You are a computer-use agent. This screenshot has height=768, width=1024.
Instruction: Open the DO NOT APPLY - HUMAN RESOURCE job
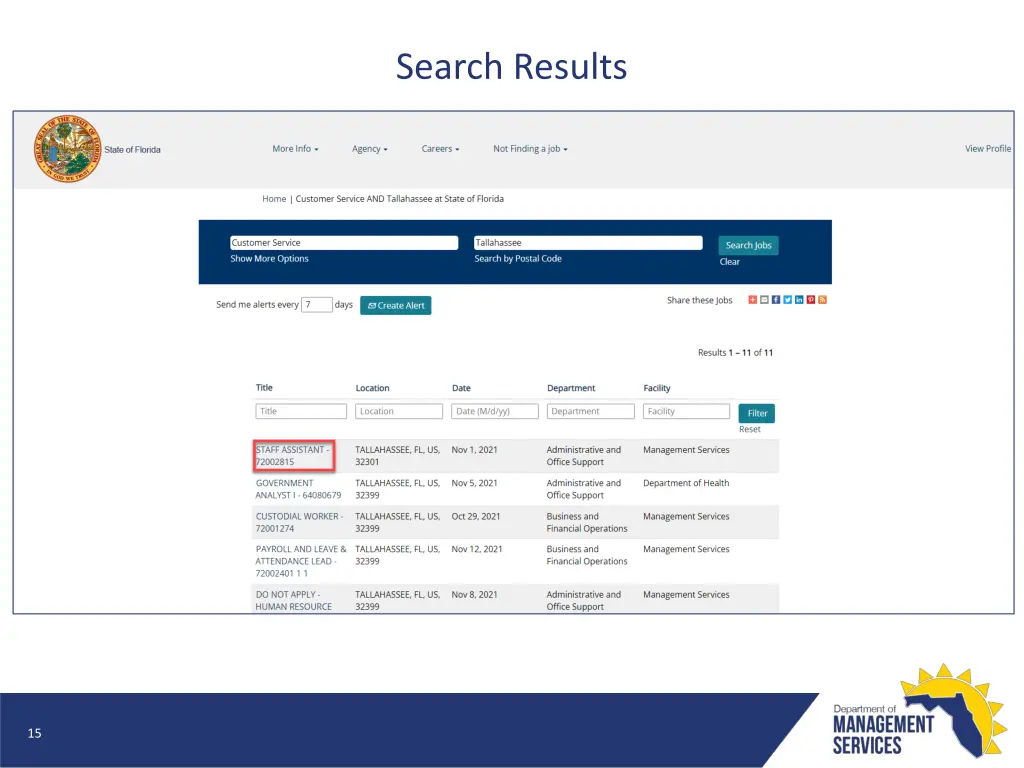(x=294, y=601)
